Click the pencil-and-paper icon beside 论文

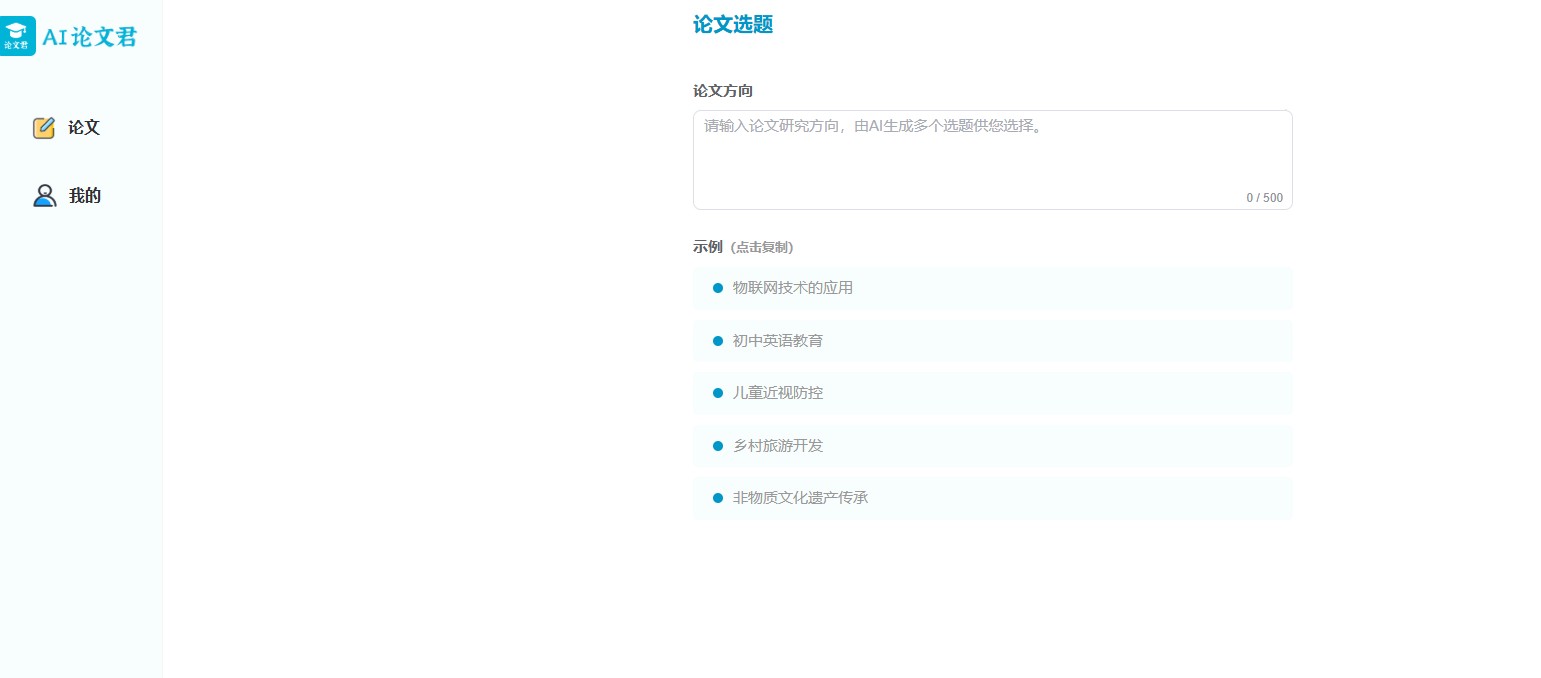pos(44,128)
